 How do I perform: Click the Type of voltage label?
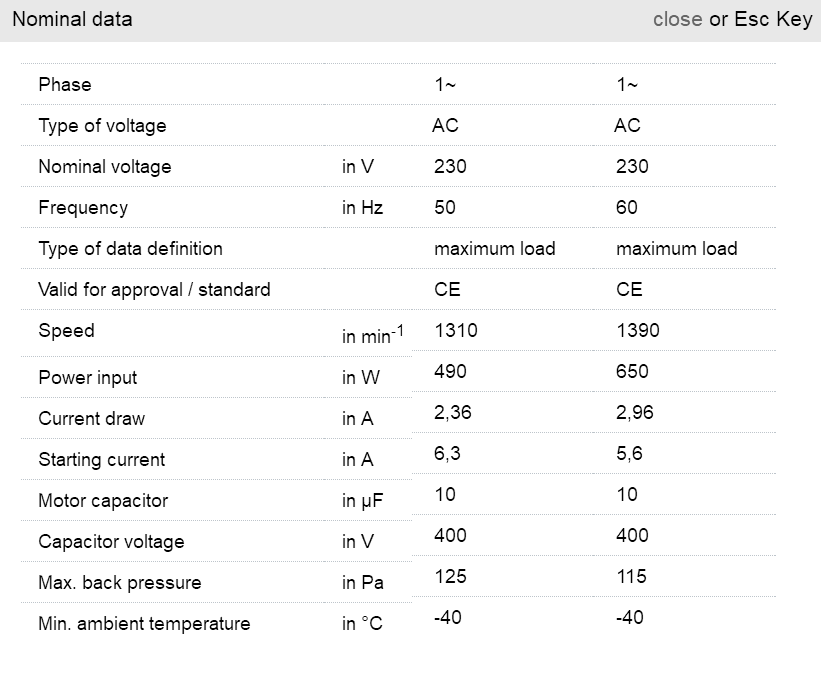point(102,126)
